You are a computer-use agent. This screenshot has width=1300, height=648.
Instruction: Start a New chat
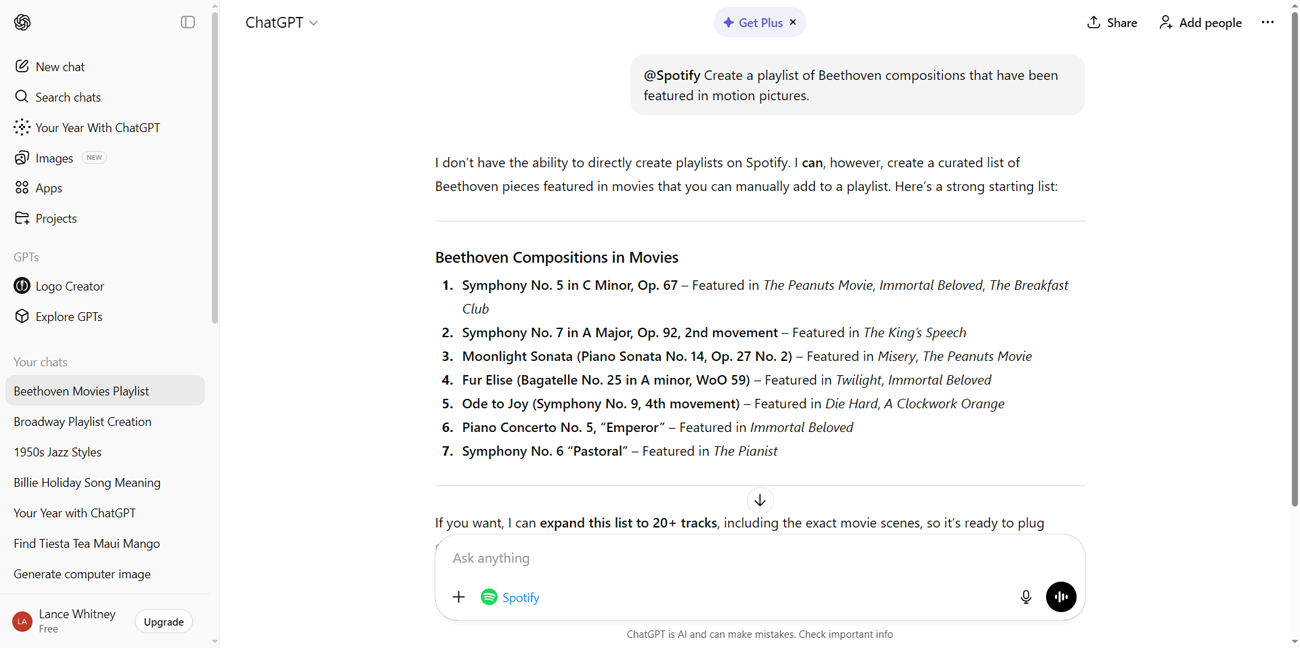pyautogui.click(x=59, y=67)
